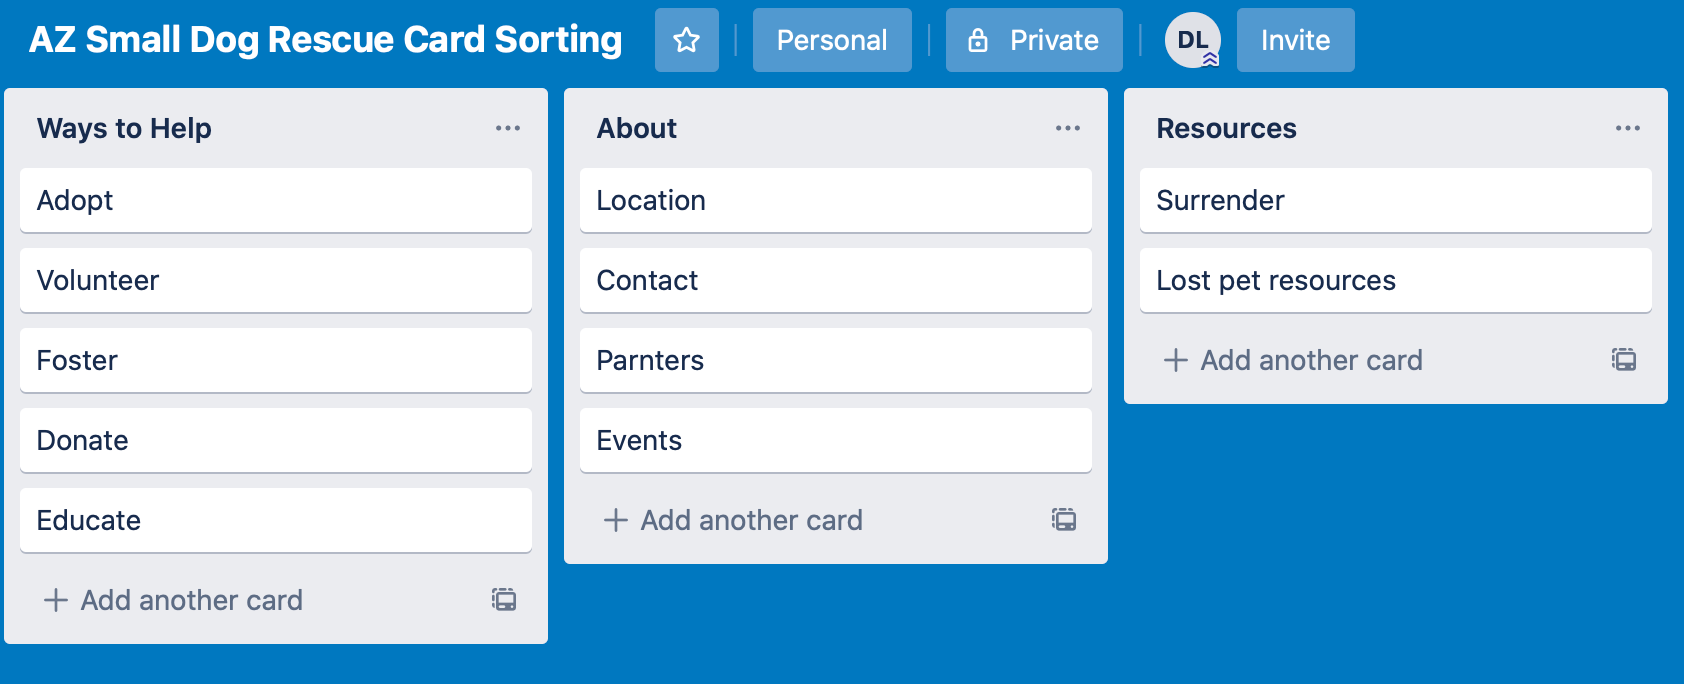Add another card to Ways to Help
The width and height of the screenshot is (1684, 684).
pyautogui.click(x=250, y=600)
